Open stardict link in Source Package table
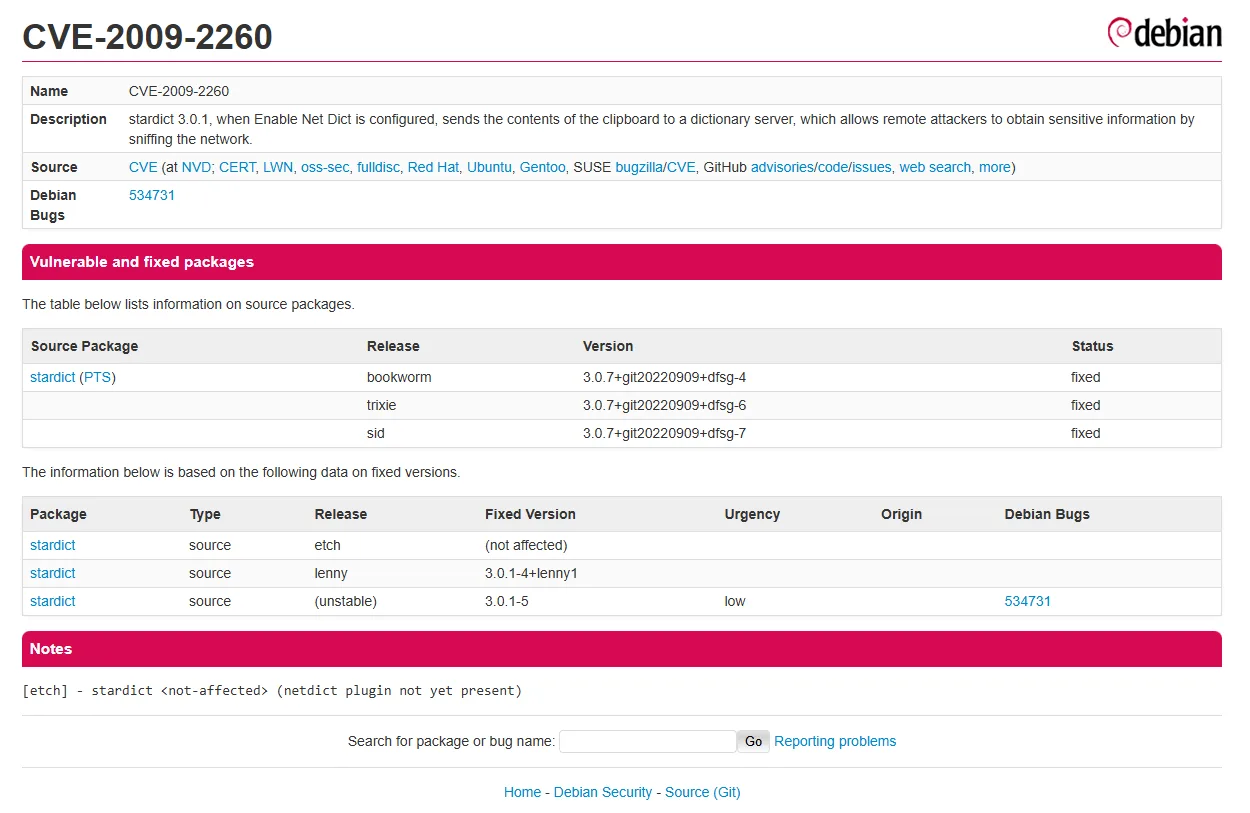Image resolution: width=1250 pixels, height=813 pixels. point(53,377)
